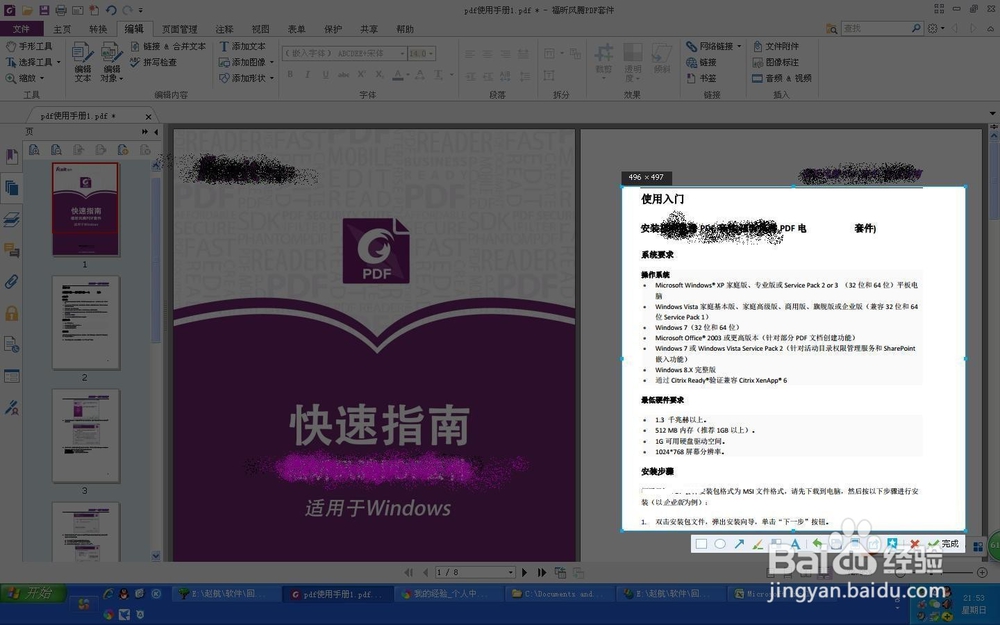Open the 文件 menu
The image size is (1000, 625).
click(22, 29)
